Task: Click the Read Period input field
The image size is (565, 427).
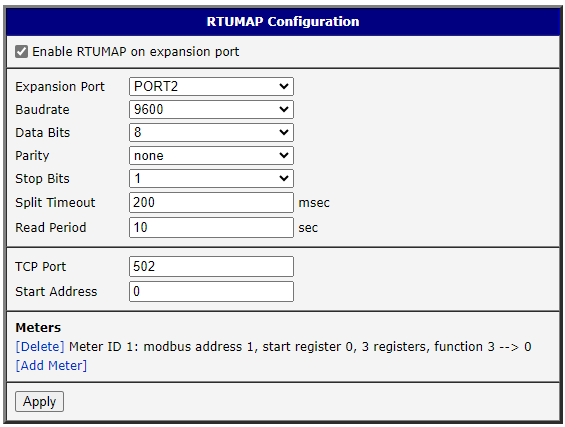Action: point(211,227)
